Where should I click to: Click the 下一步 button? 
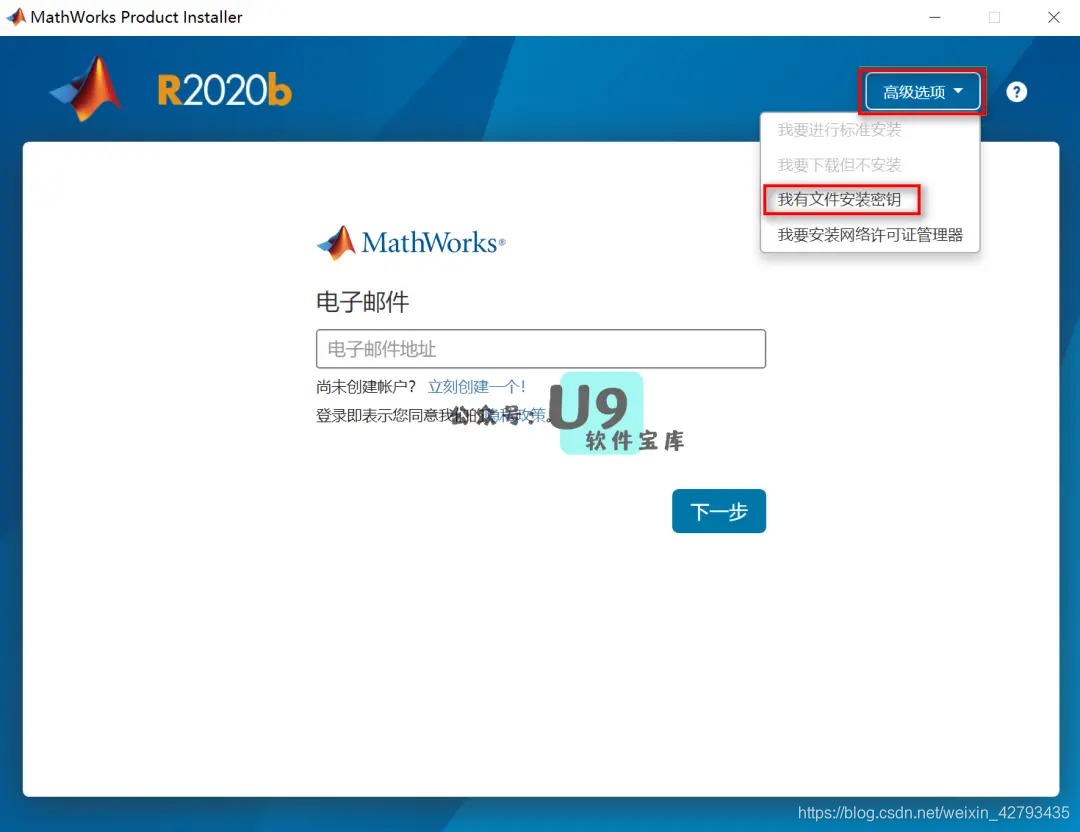(x=719, y=511)
